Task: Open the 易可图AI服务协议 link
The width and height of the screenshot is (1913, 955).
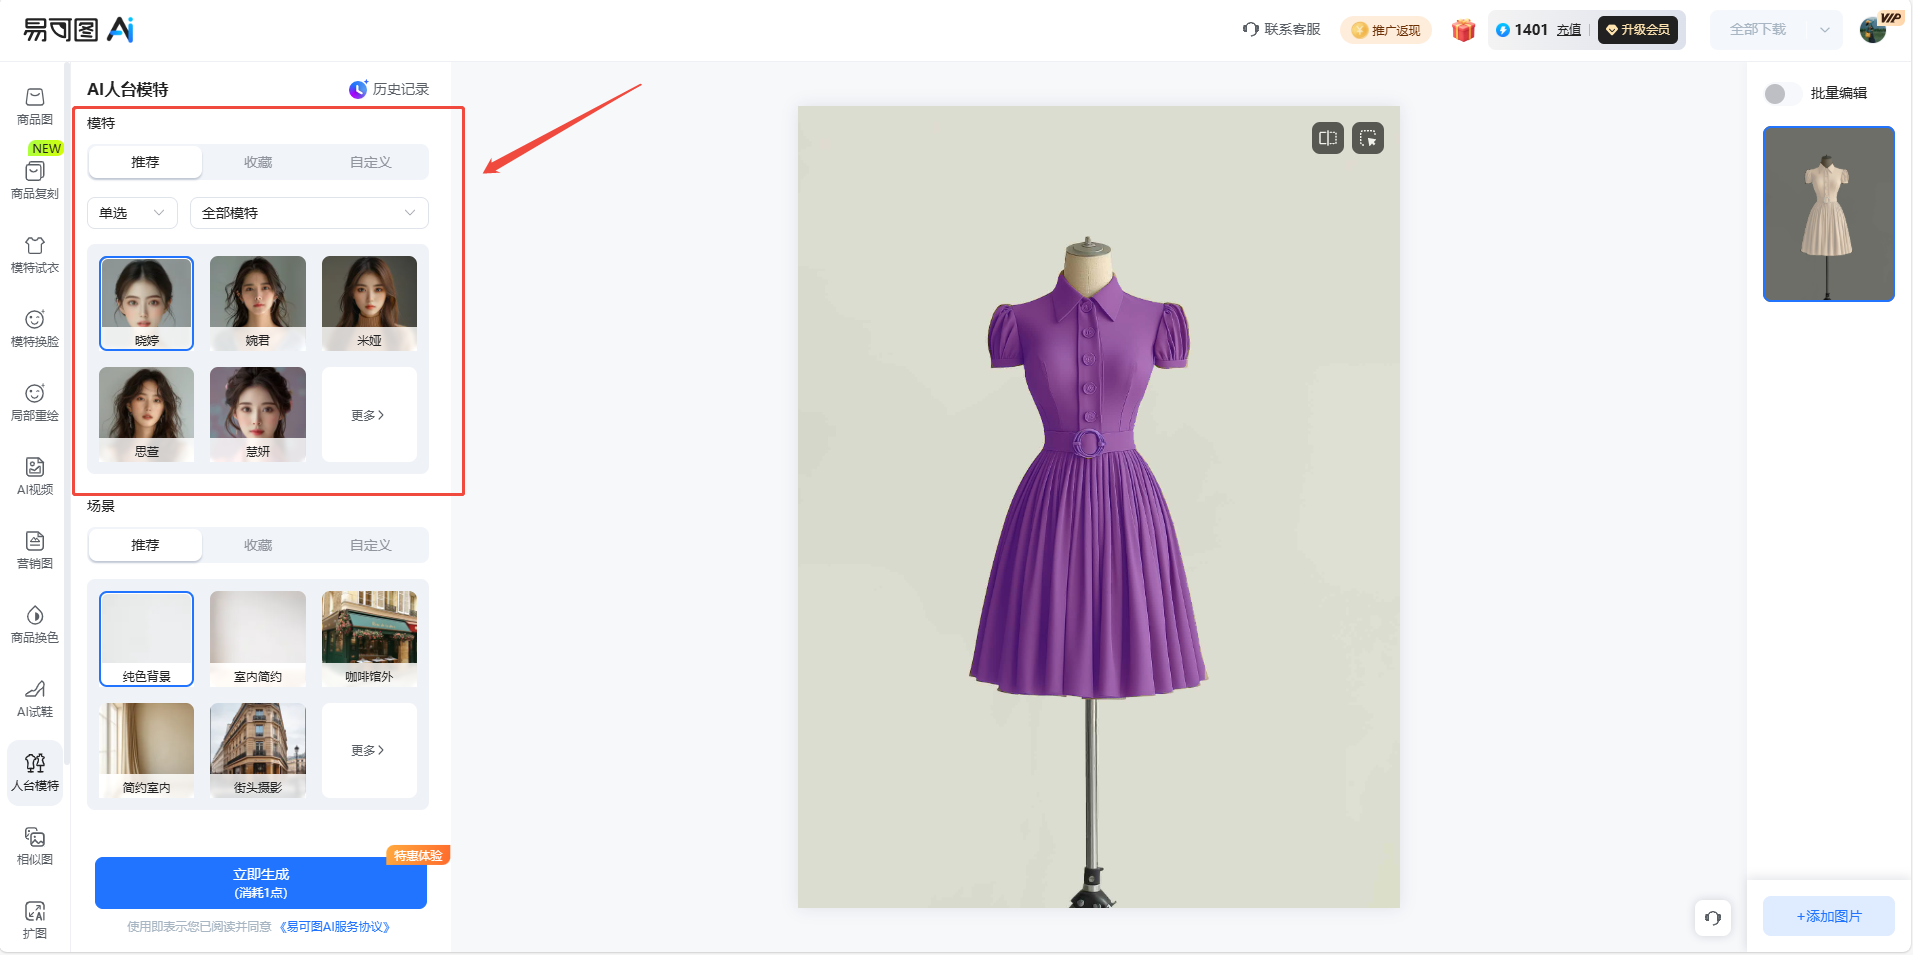Action: pyautogui.click(x=335, y=927)
